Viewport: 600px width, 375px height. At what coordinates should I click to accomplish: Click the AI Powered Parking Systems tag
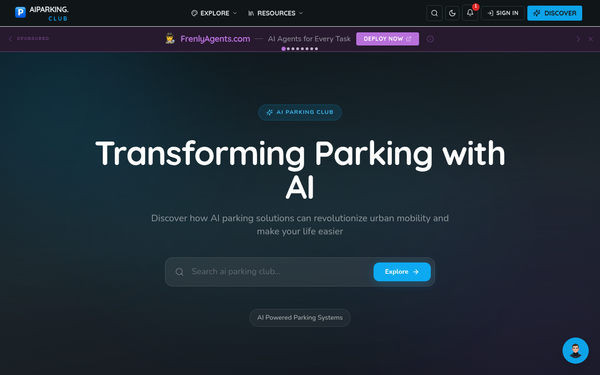click(x=300, y=318)
